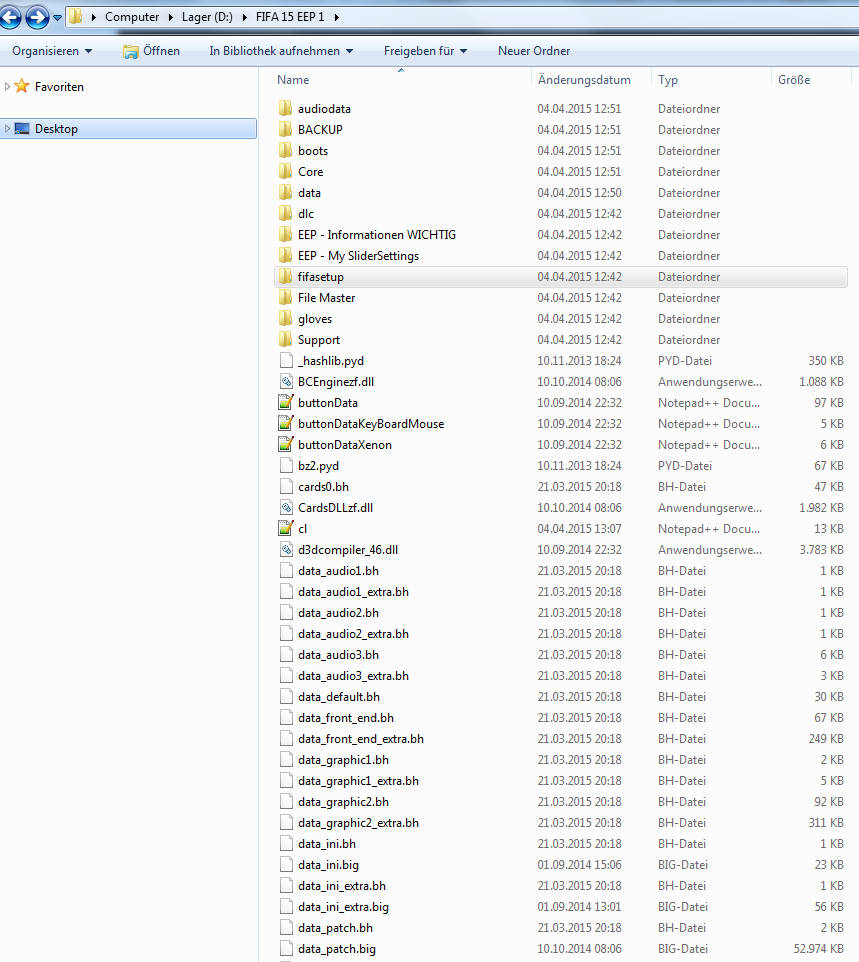859x962 pixels.
Task: Select the File Master folder icon
Action: pyautogui.click(x=285, y=298)
